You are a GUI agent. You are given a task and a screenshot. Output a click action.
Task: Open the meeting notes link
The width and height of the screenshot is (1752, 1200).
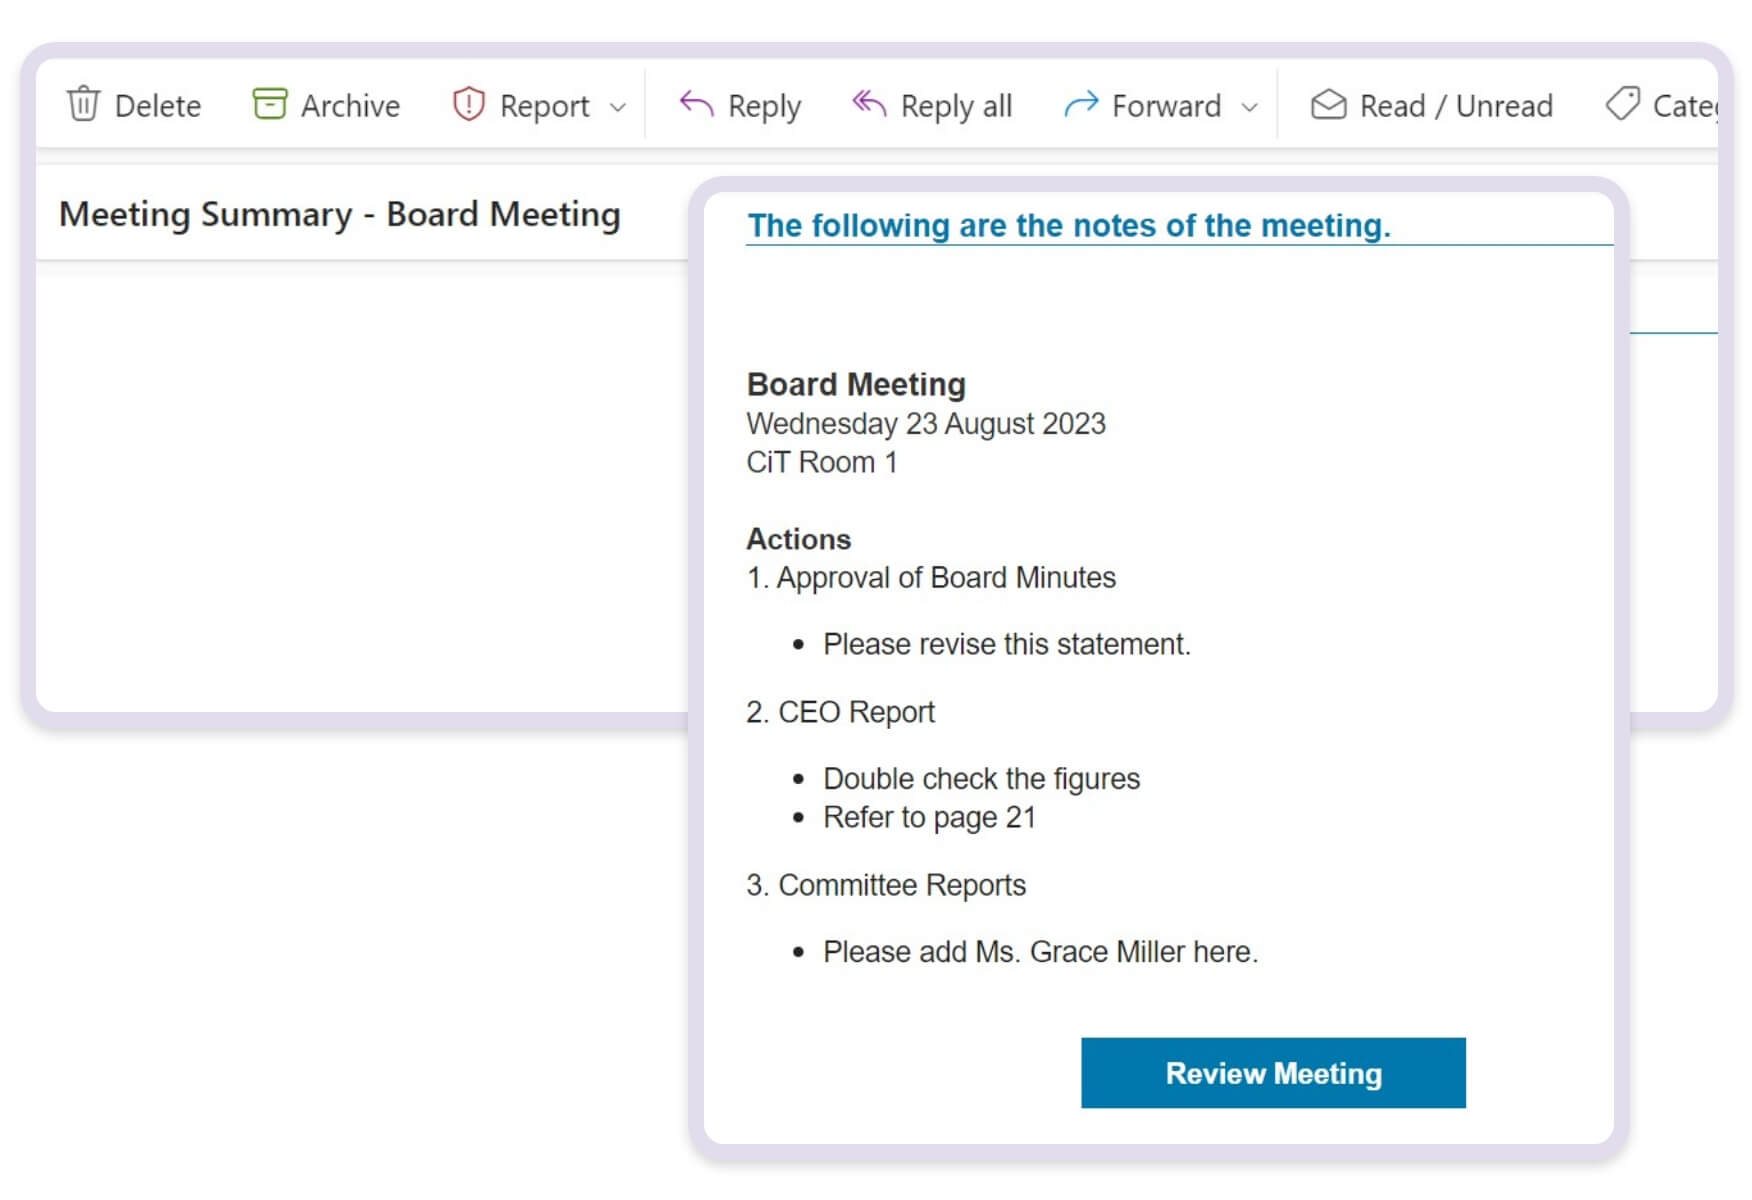click(1069, 226)
